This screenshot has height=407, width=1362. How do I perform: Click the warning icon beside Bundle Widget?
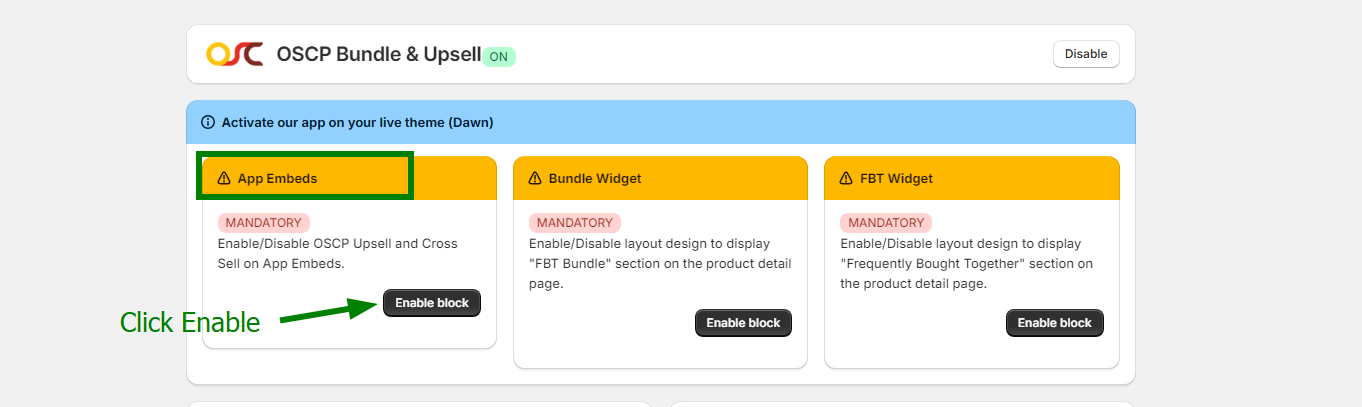click(x=535, y=179)
